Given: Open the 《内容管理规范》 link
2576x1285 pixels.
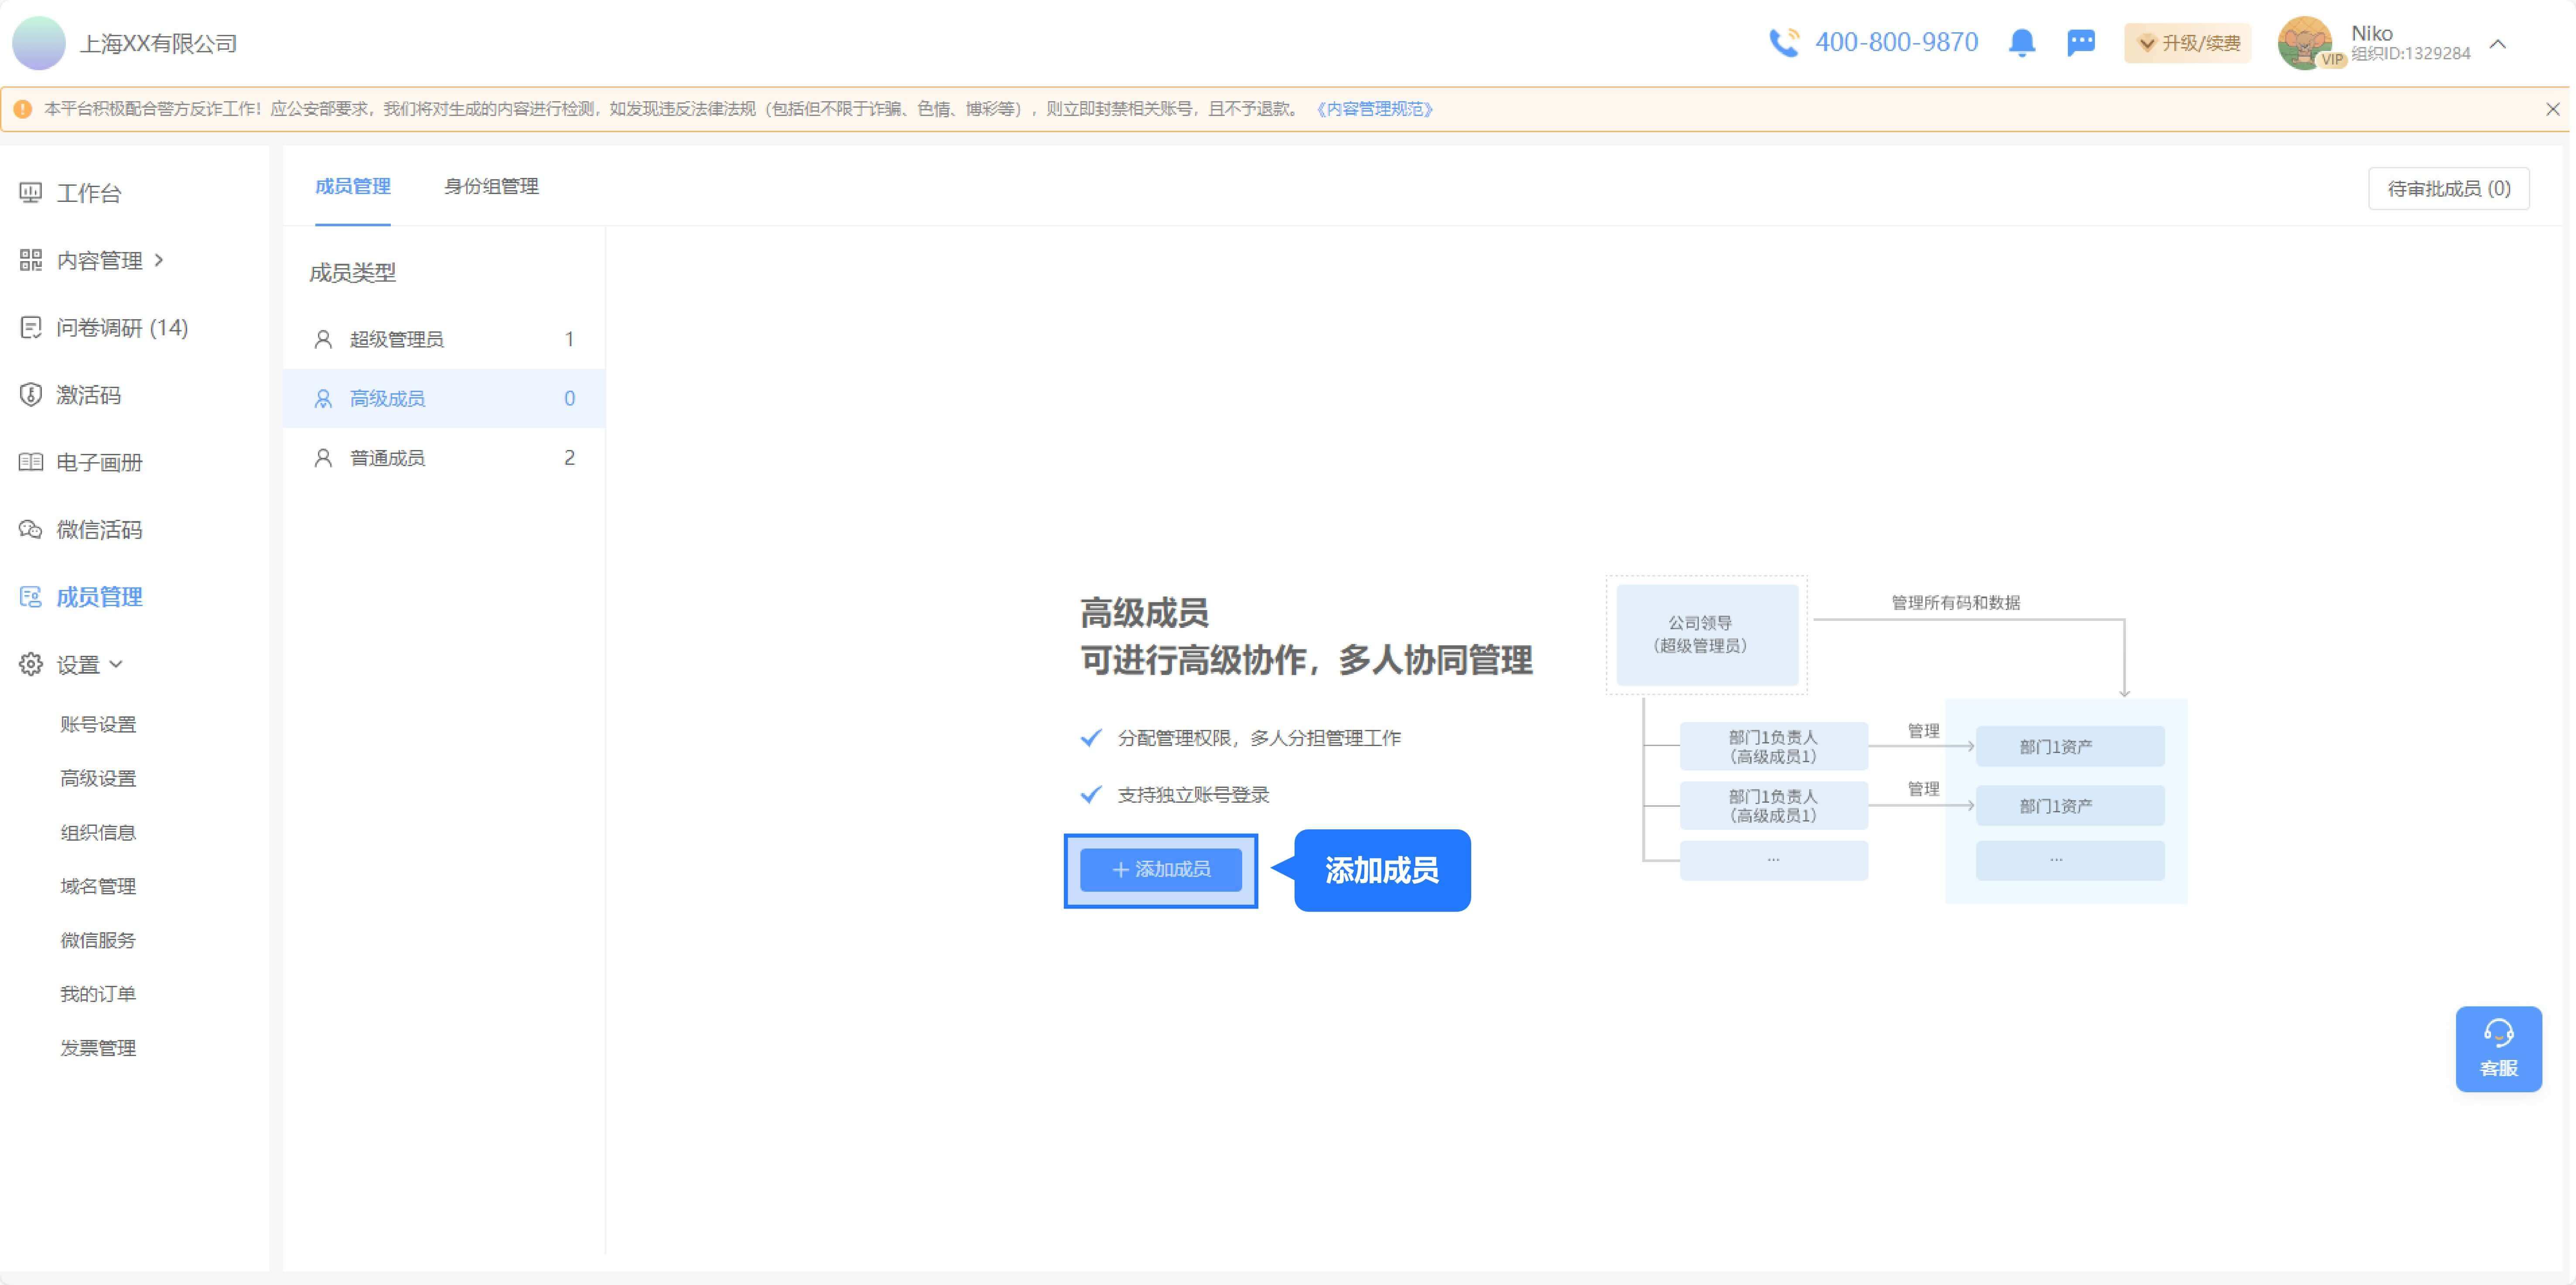Looking at the screenshot, I should [1374, 109].
